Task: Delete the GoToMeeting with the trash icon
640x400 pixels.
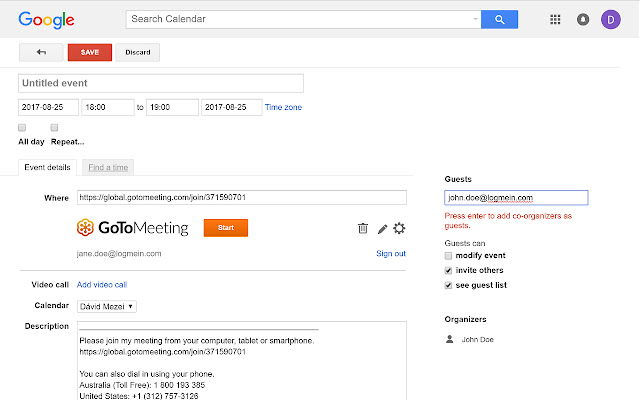Action: 363,228
